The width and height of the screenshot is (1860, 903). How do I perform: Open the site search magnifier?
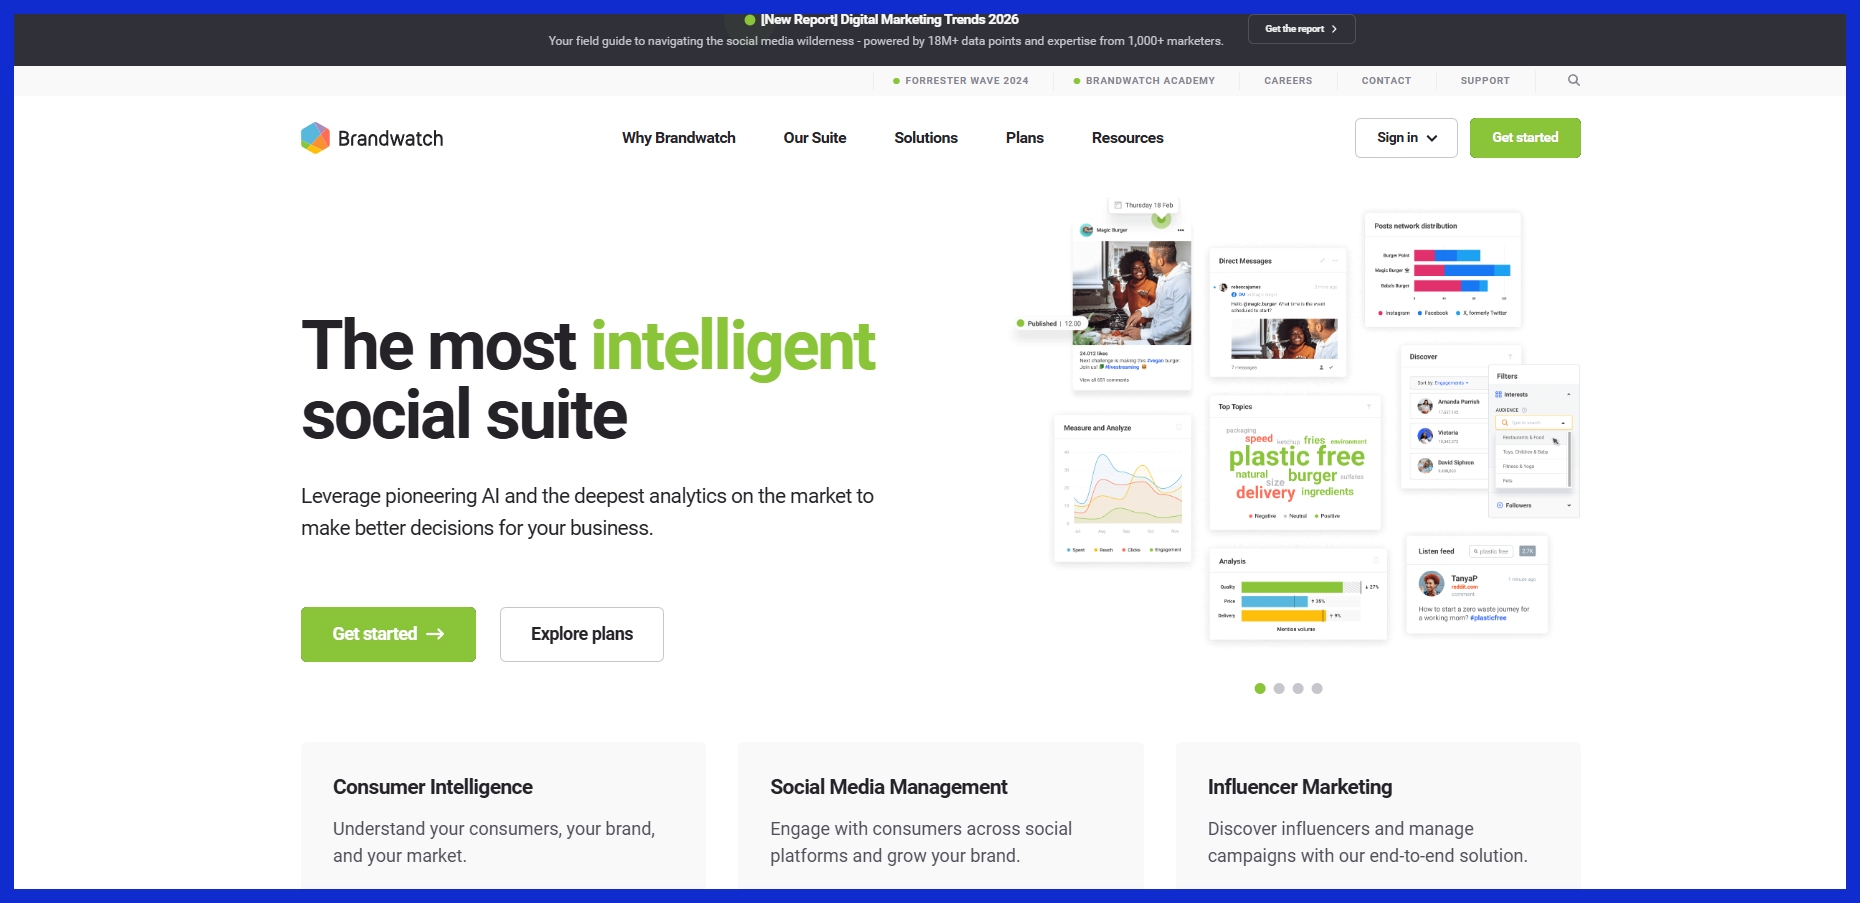click(x=1573, y=80)
